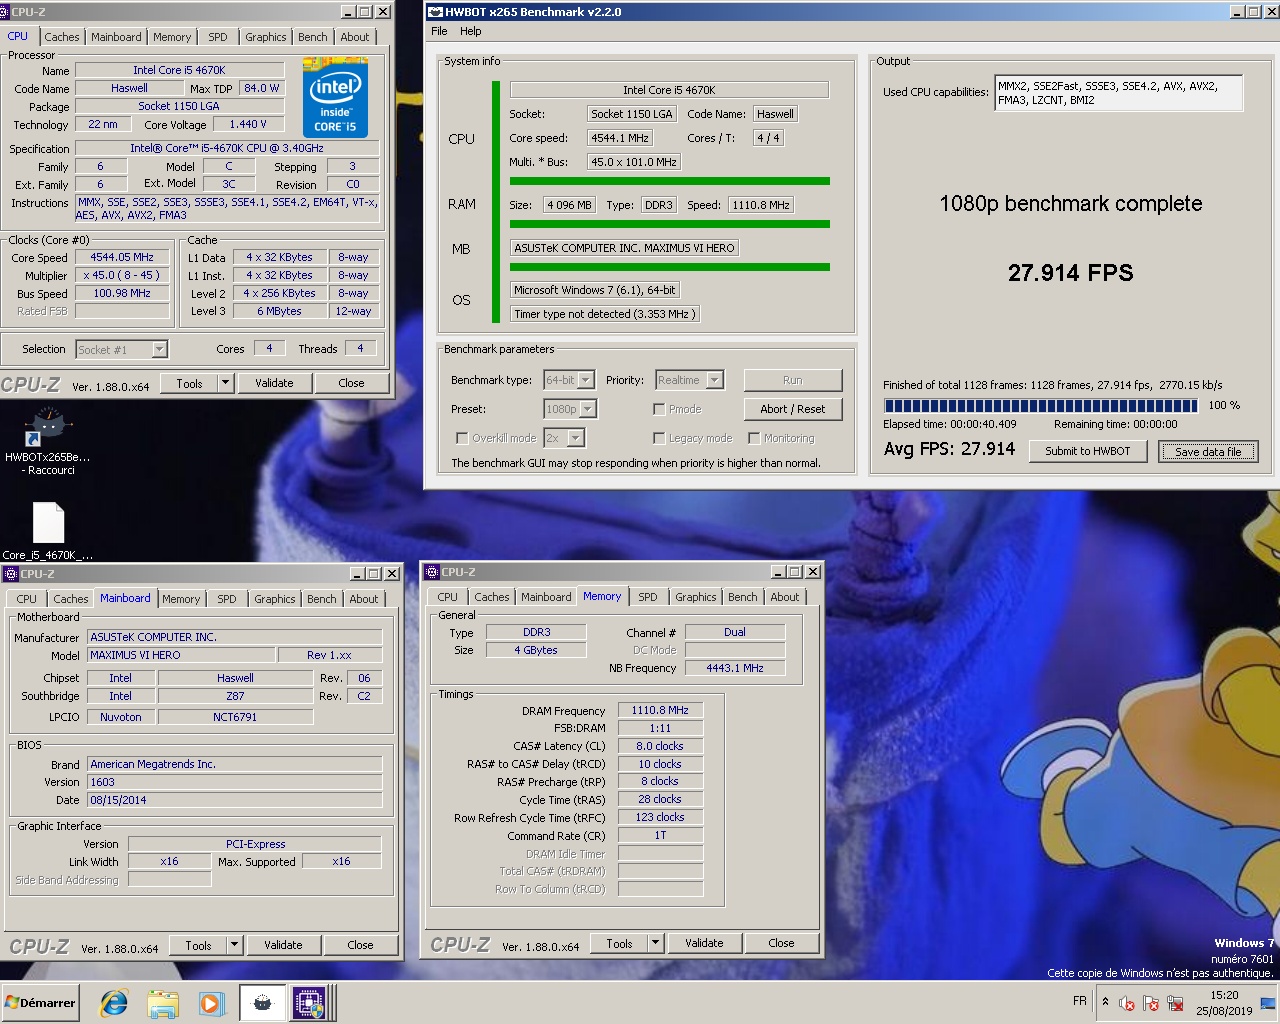Switch to SPD tab in CPU-Z CPU window
Image resolution: width=1280 pixels, height=1024 pixels.
218,37
